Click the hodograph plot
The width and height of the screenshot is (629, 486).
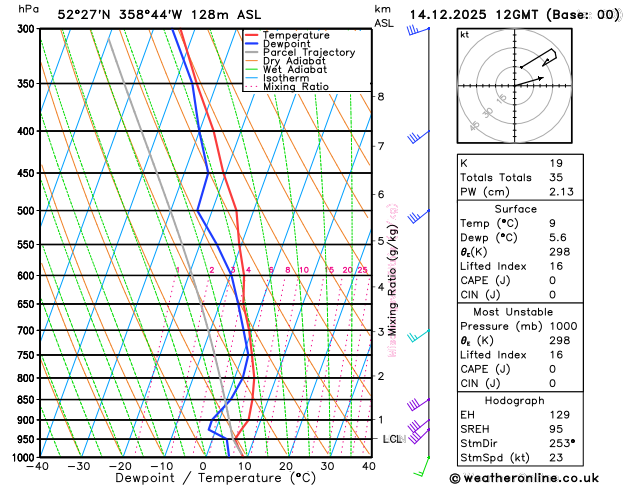(514, 86)
